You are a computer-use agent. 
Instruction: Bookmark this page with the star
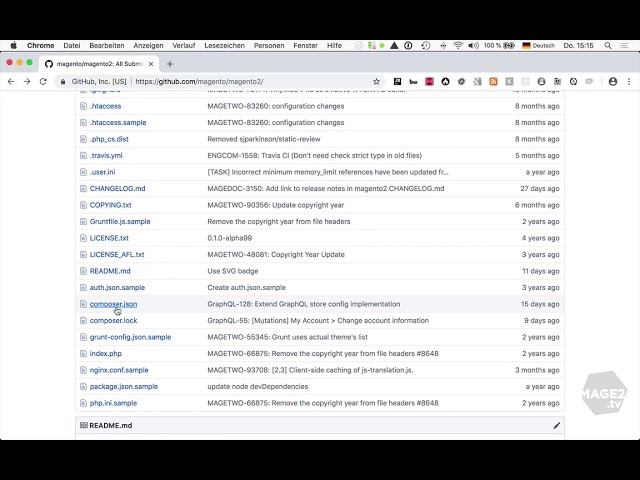(376, 82)
